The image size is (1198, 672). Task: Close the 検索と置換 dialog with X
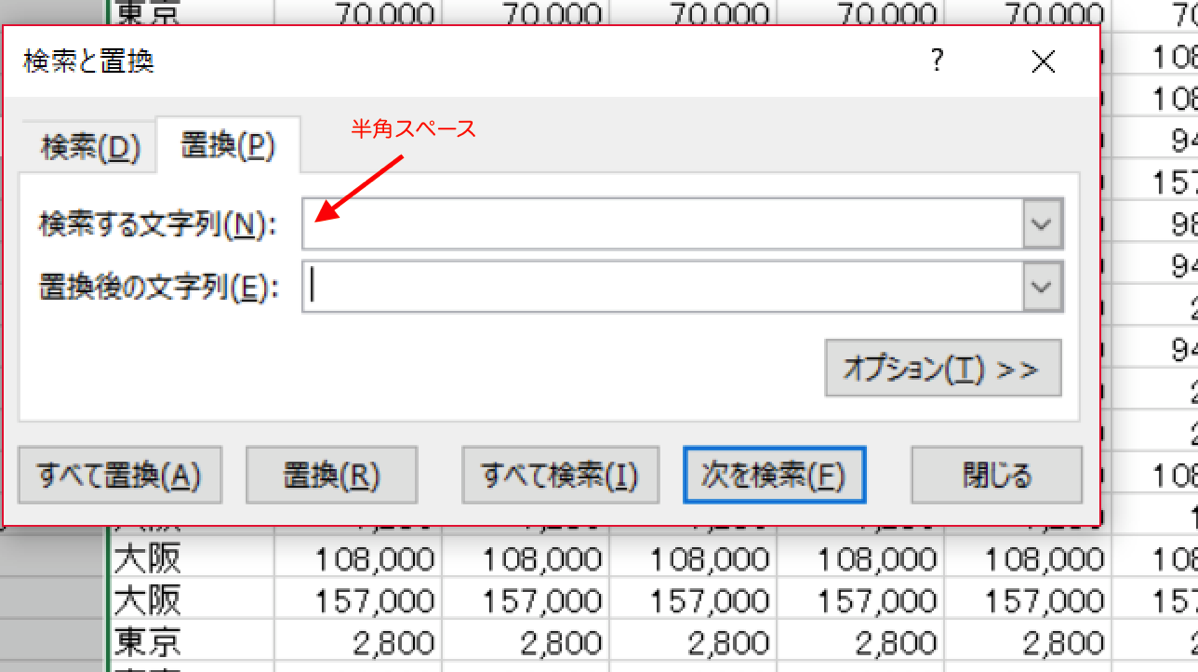1043,61
